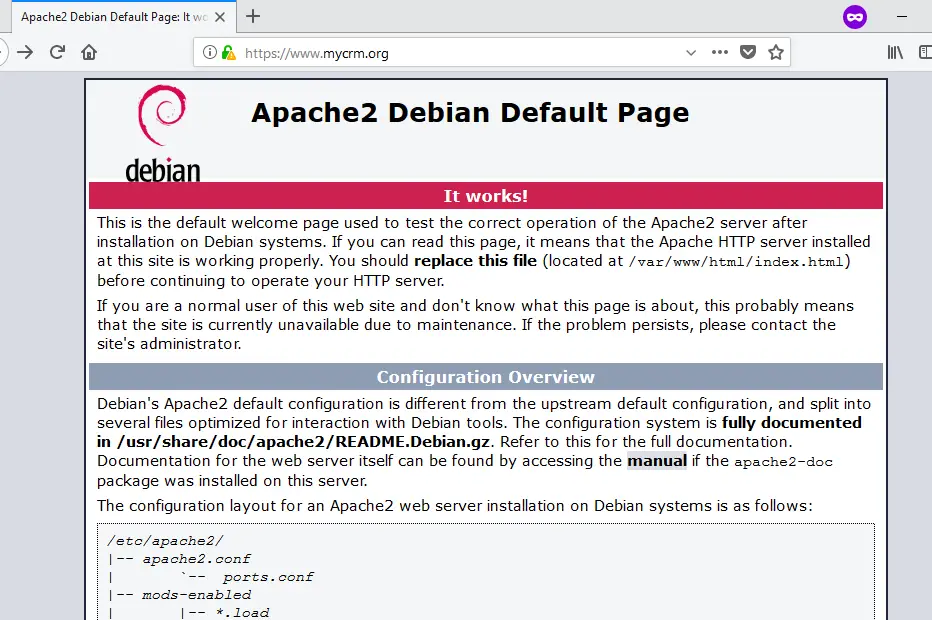
Task: Click the /etc/apache2/ line in tree
Action: click(x=165, y=541)
